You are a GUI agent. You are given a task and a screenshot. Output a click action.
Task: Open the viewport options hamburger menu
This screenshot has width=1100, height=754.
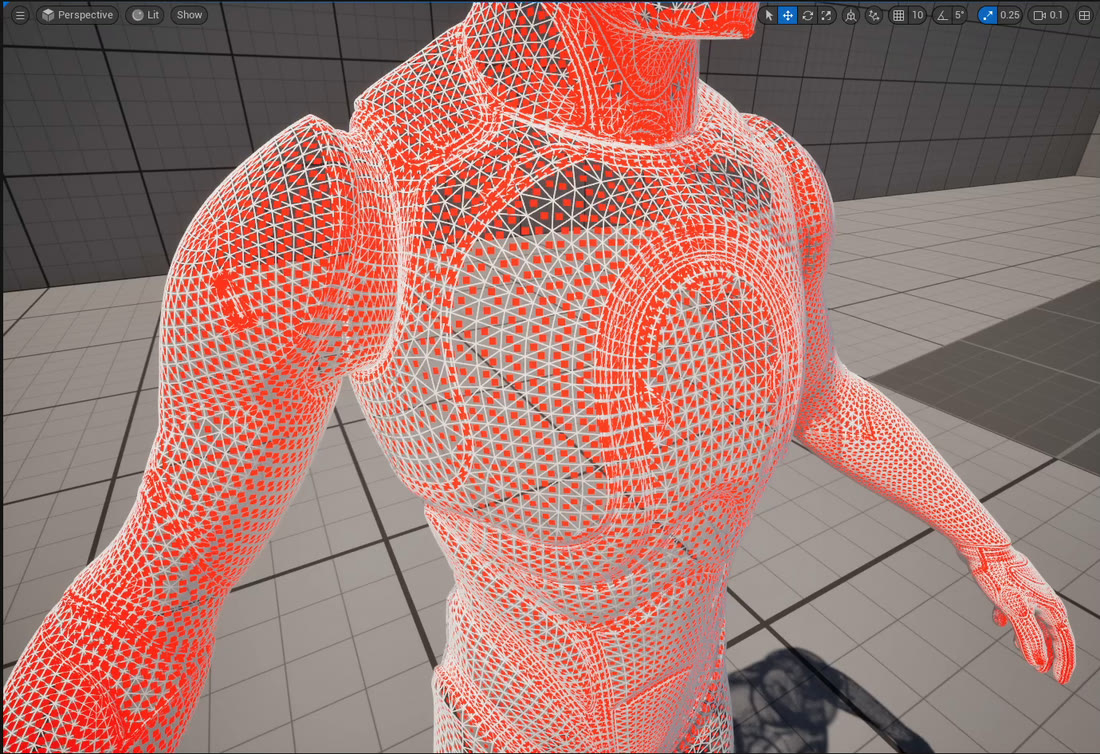coord(20,15)
